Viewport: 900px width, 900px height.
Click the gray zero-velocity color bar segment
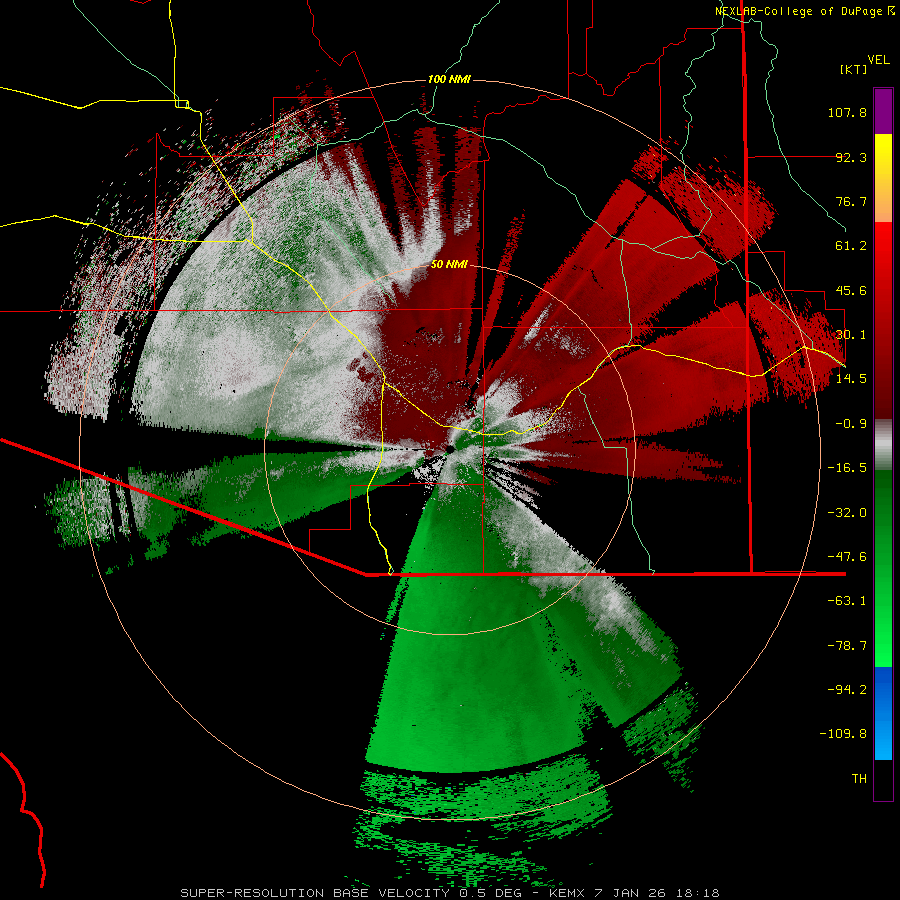click(883, 445)
